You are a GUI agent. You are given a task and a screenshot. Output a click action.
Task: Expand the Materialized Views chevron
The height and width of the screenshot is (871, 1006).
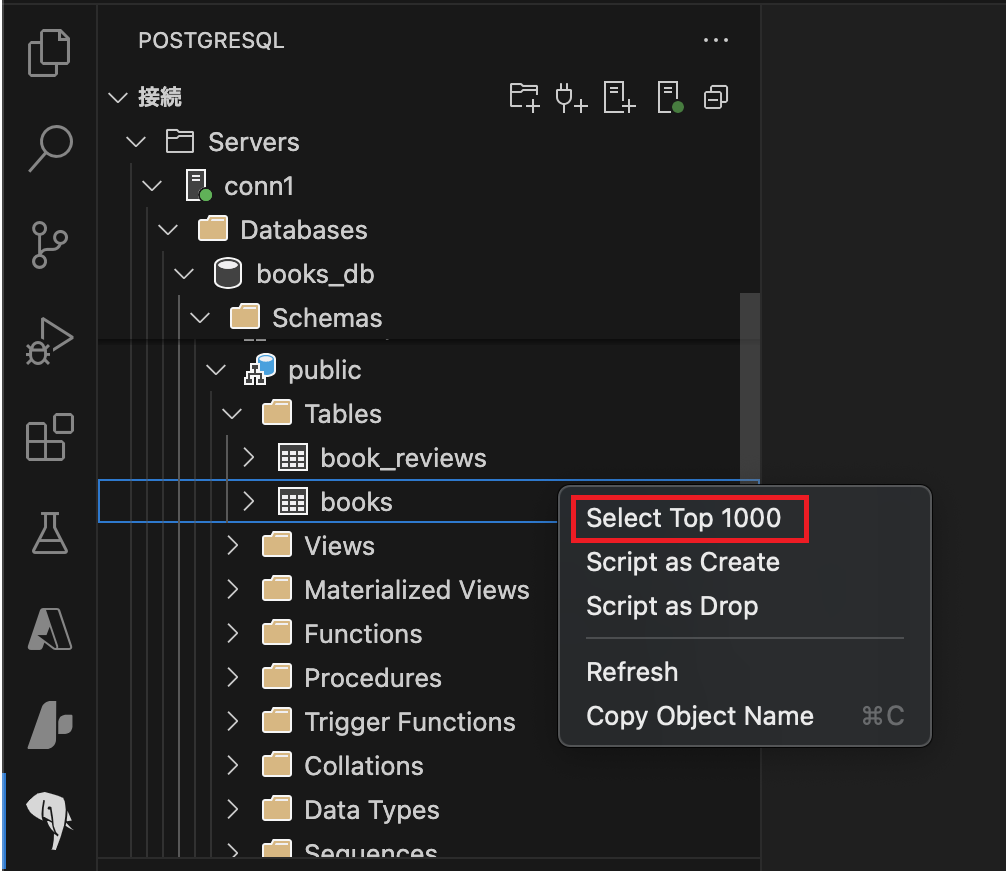pyautogui.click(x=233, y=589)
